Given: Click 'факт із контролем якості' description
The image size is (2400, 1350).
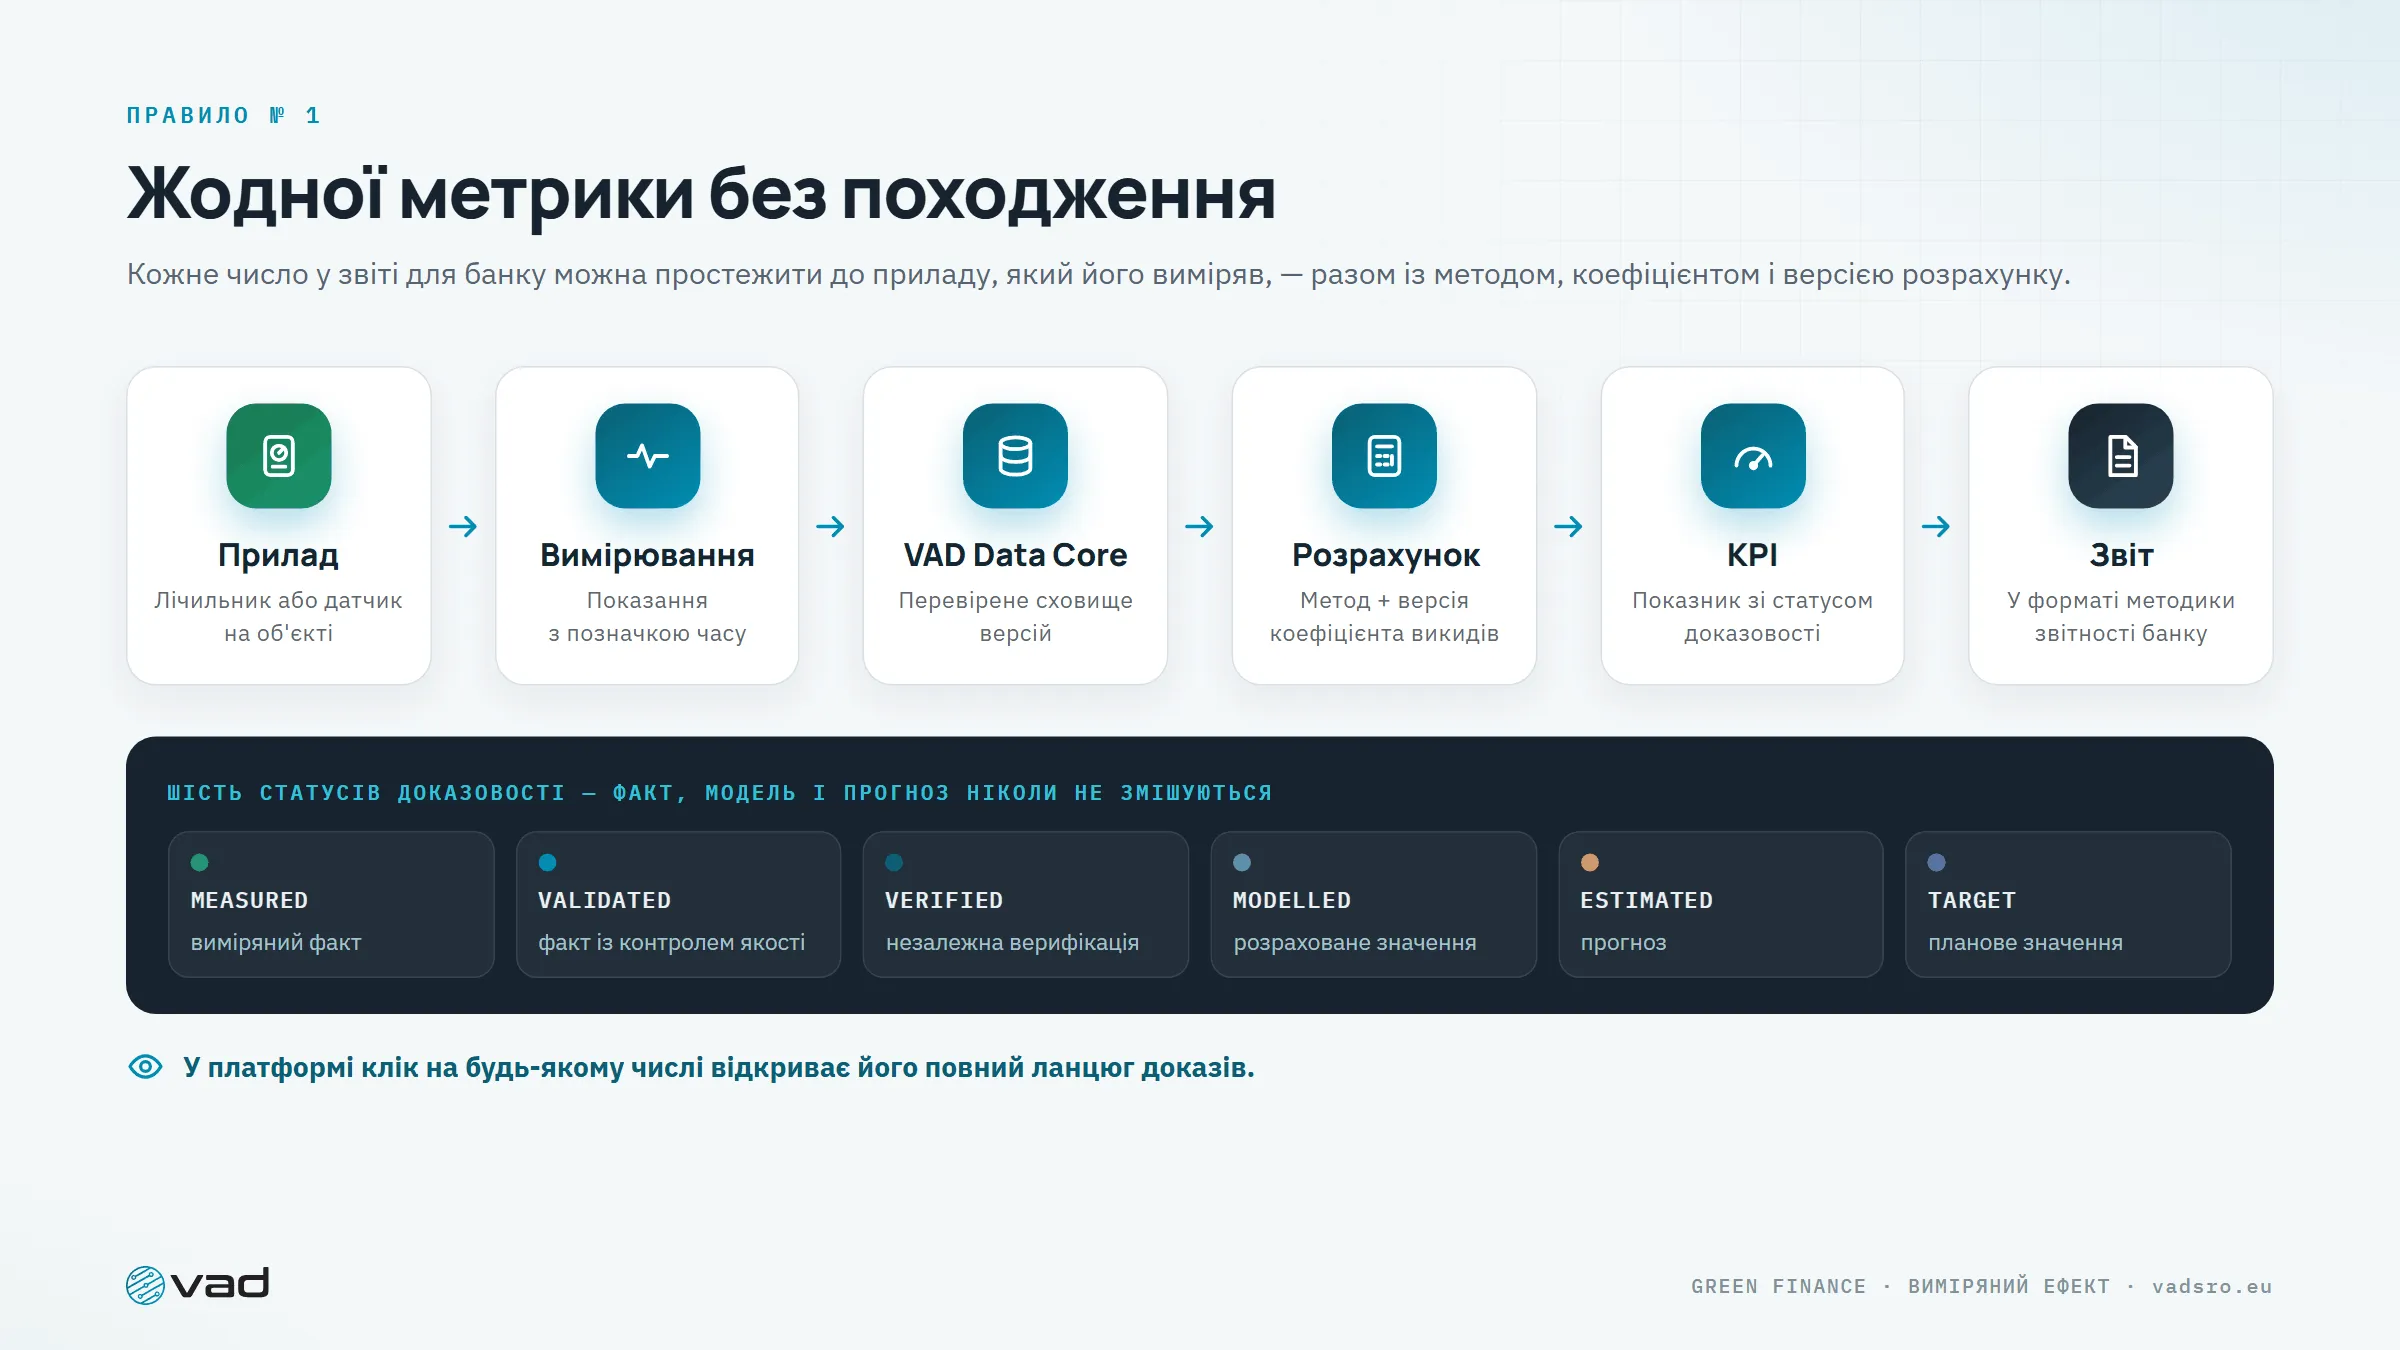Looking at the screenshot, I should tap(671, 943).
